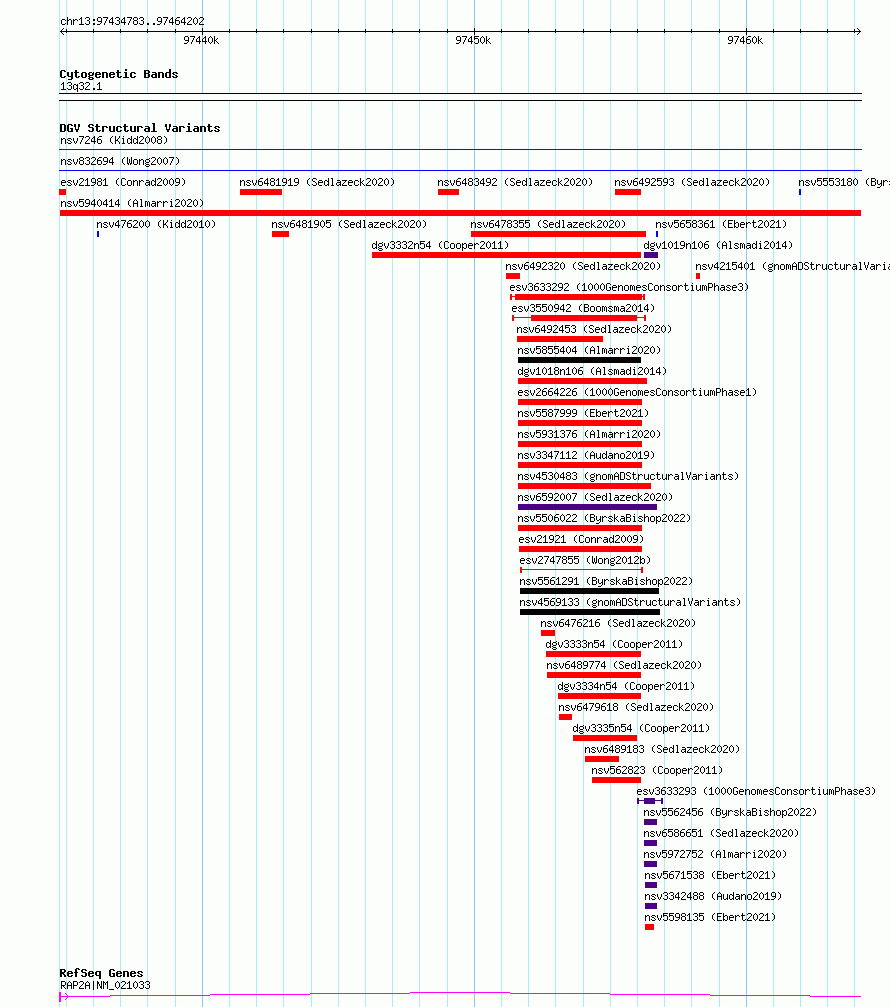This screenshot has width=890, height=1007.
Task: Click the Cytogenetic Bands track heading
Action: click(119, 74)
